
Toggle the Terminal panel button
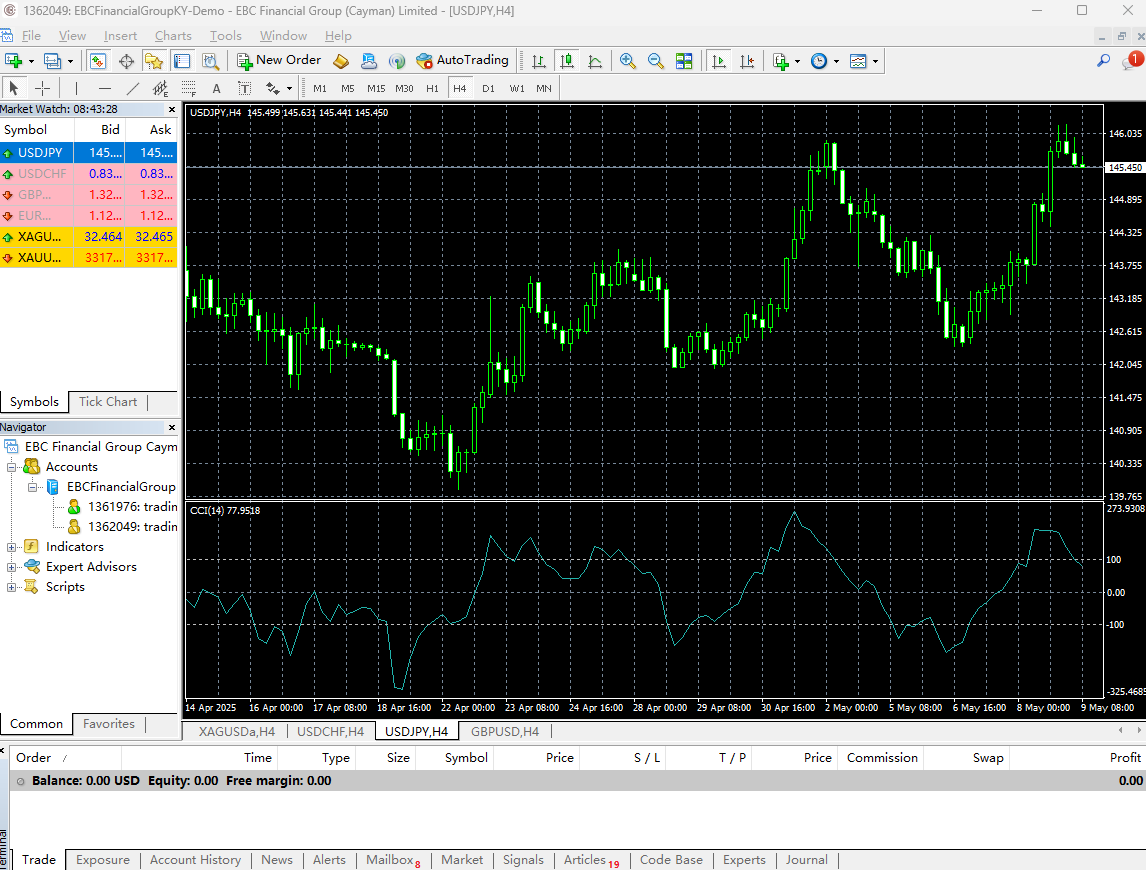tap(182, 61)
